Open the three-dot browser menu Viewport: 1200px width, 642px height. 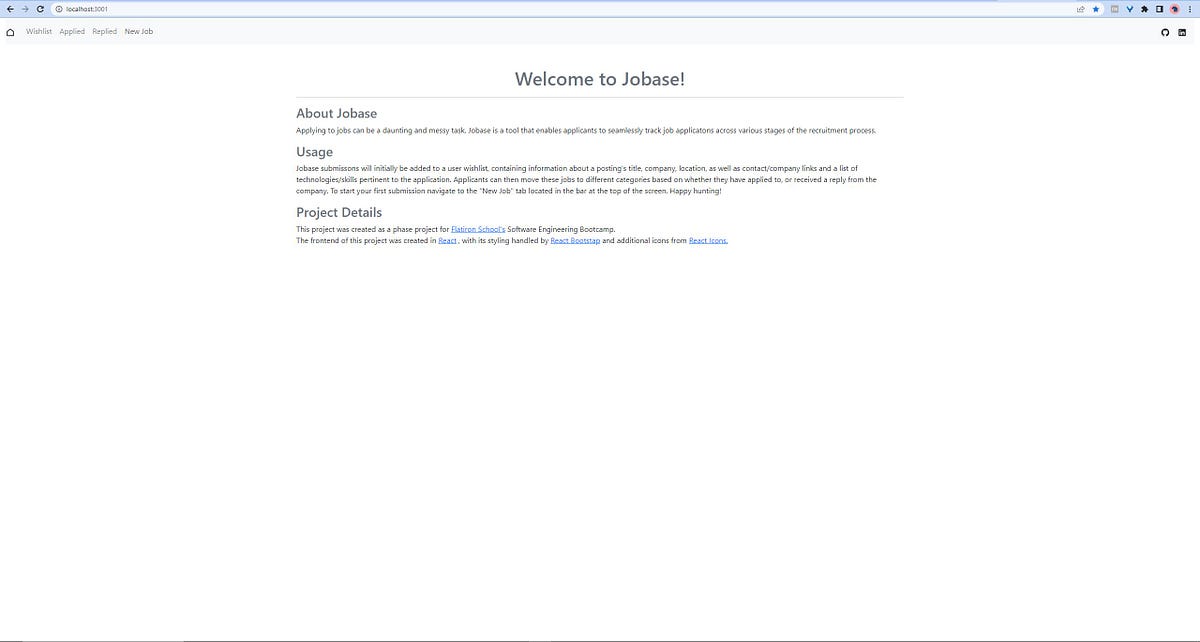point(1190,8)
